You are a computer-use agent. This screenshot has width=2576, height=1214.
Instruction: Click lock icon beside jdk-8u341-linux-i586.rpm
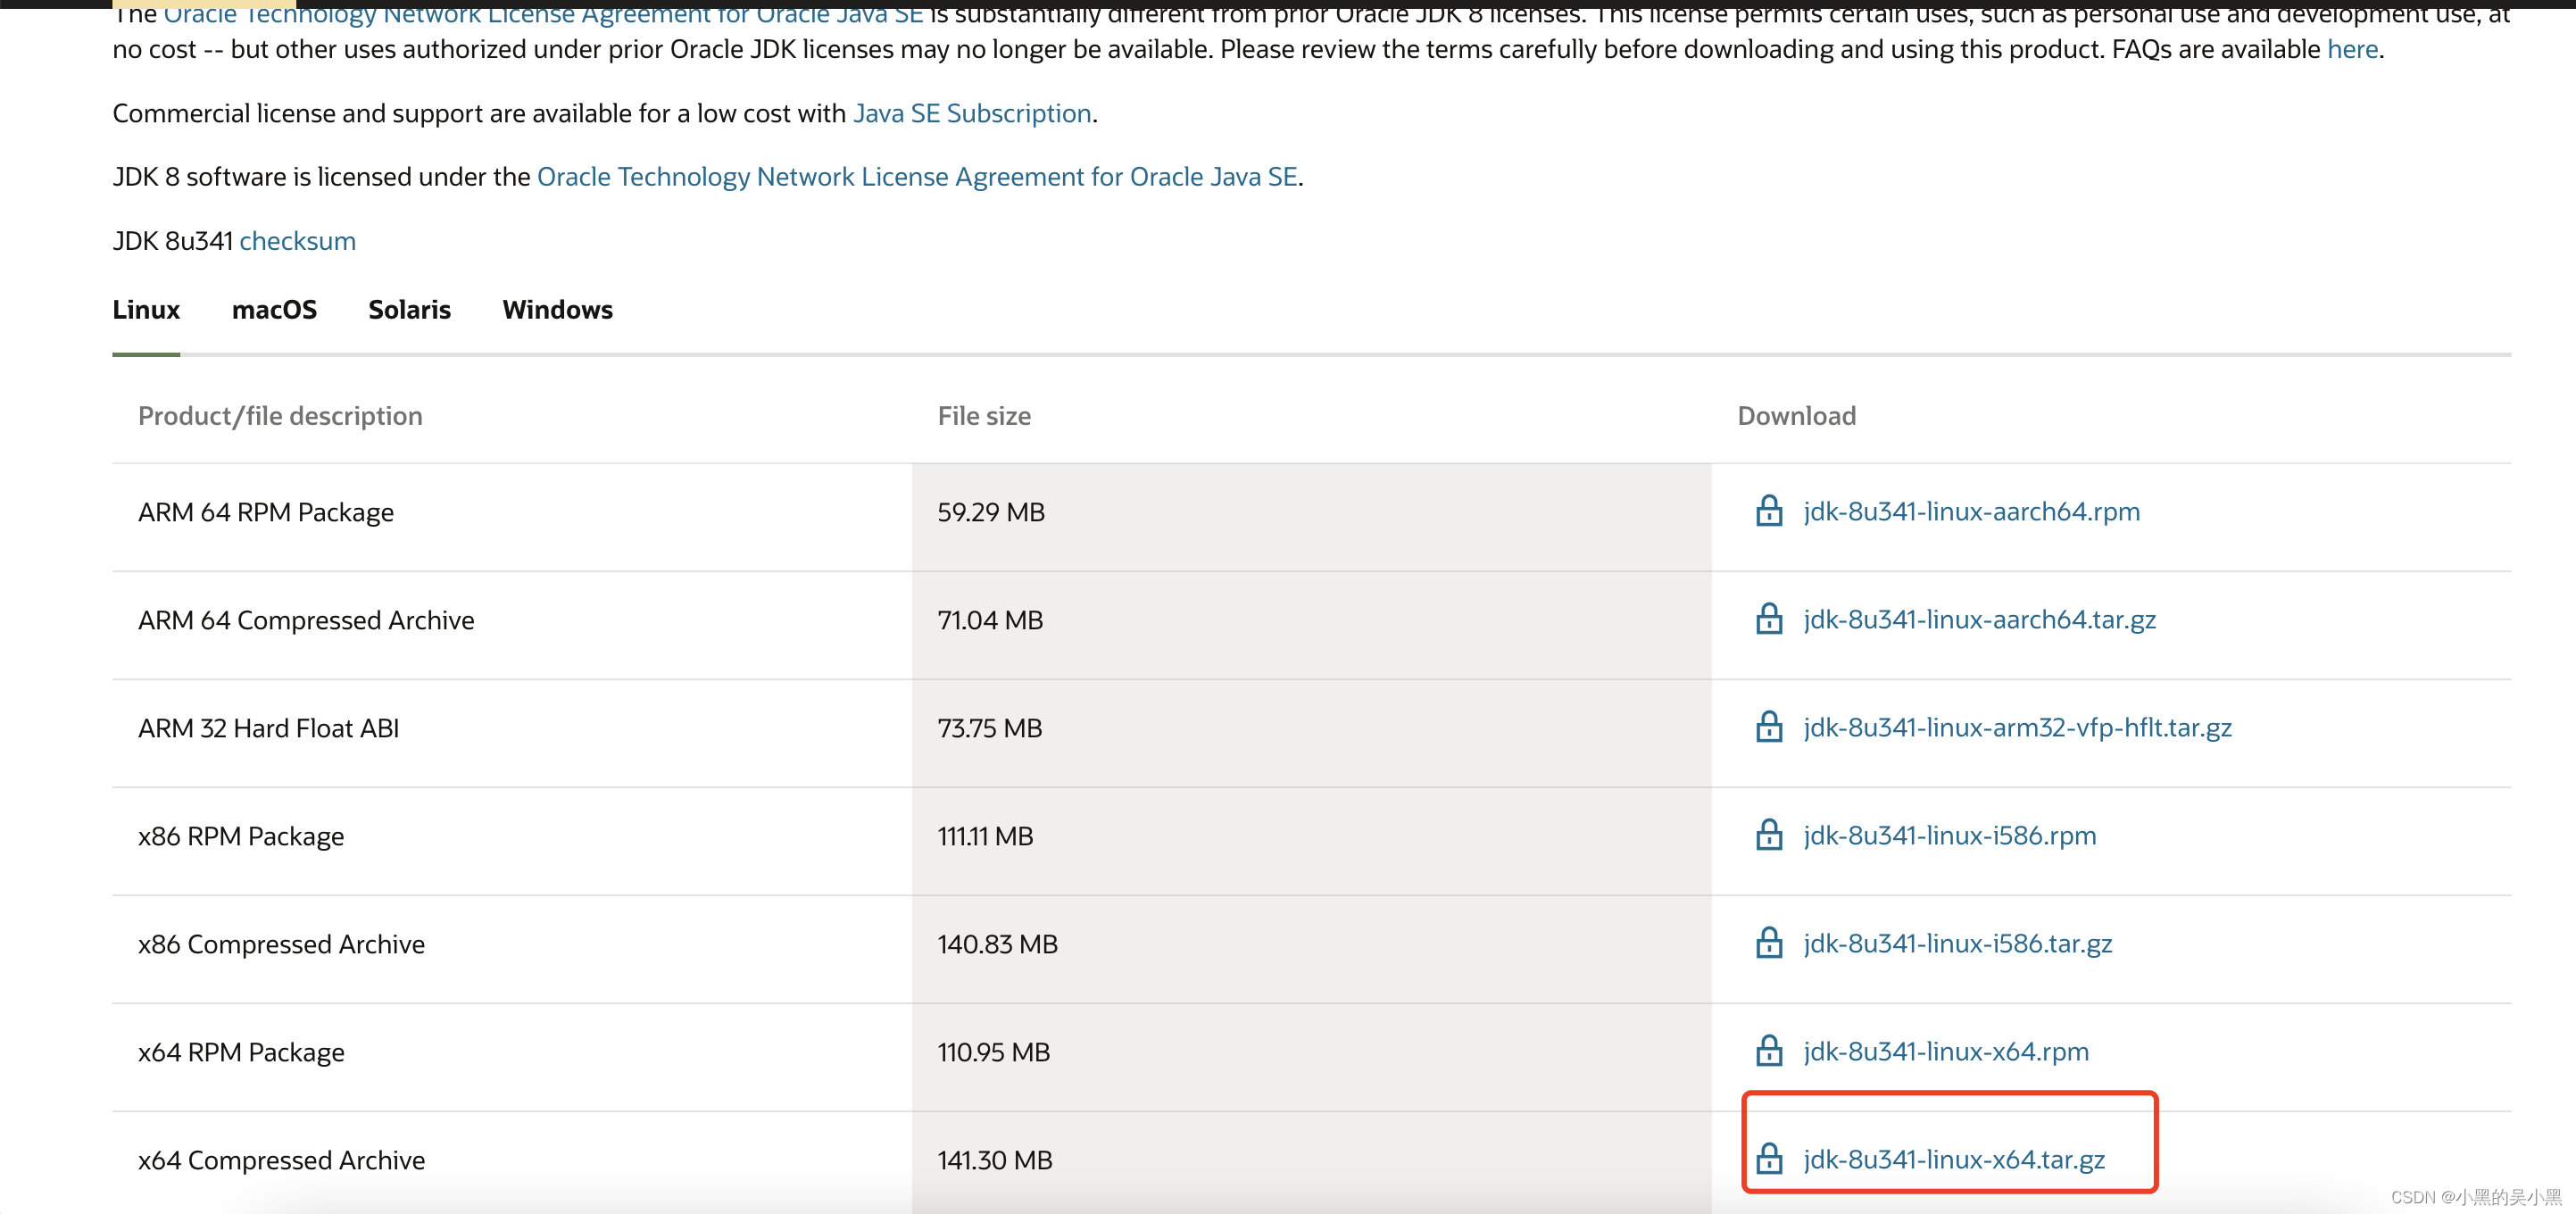pos(1768,835)
